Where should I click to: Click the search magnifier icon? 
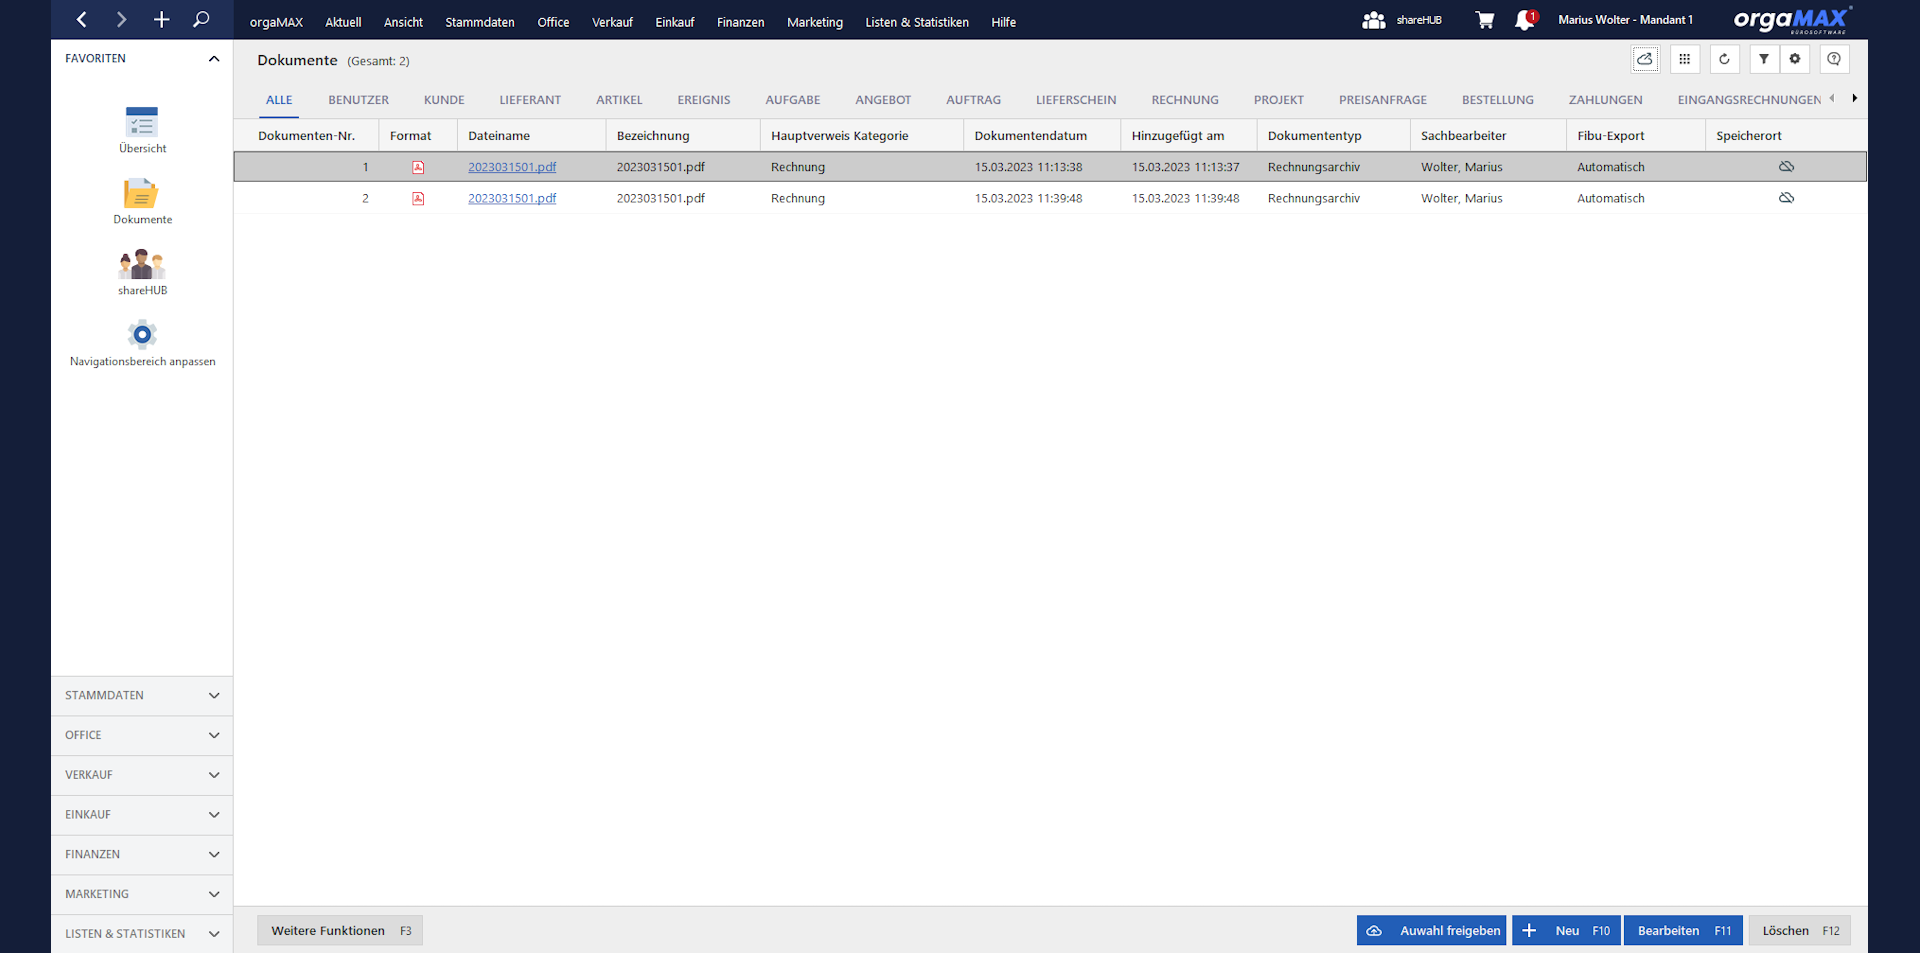(201, 19)
